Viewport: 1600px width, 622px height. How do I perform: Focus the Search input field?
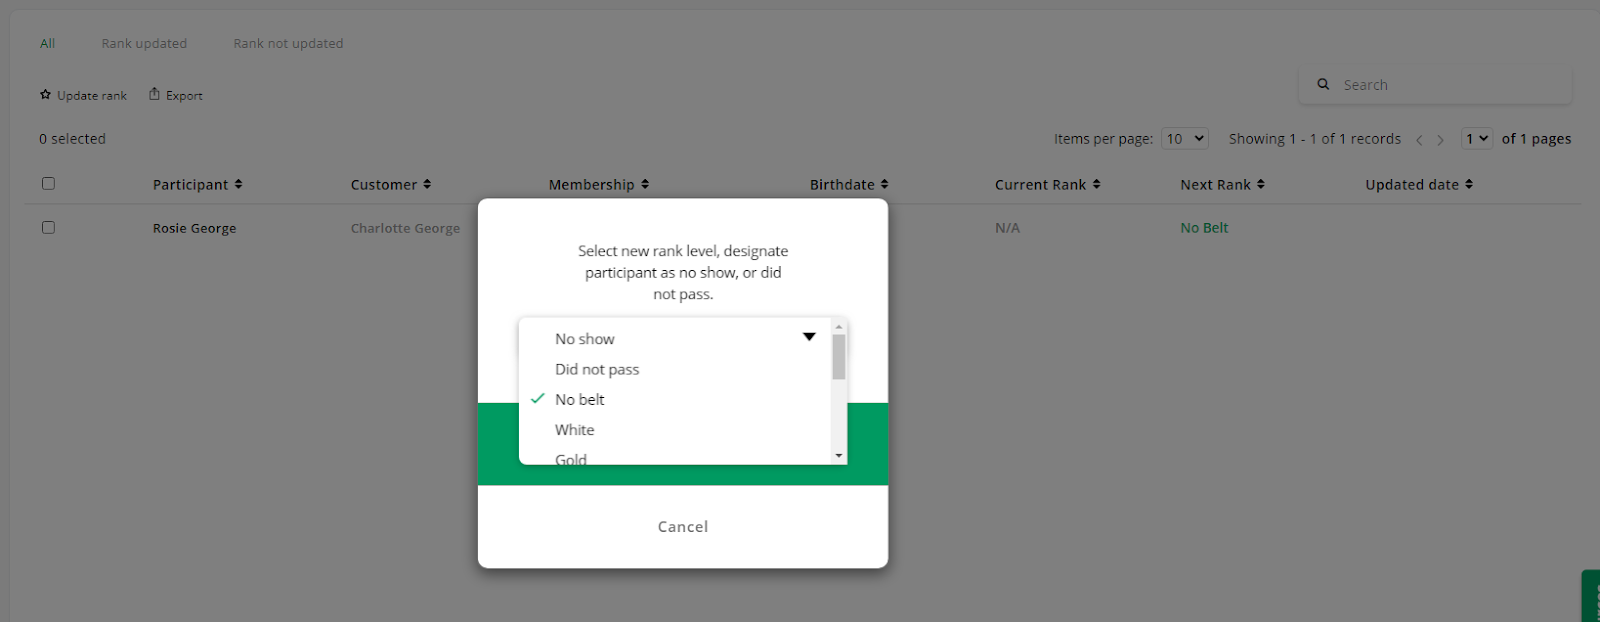(1435, 85)
